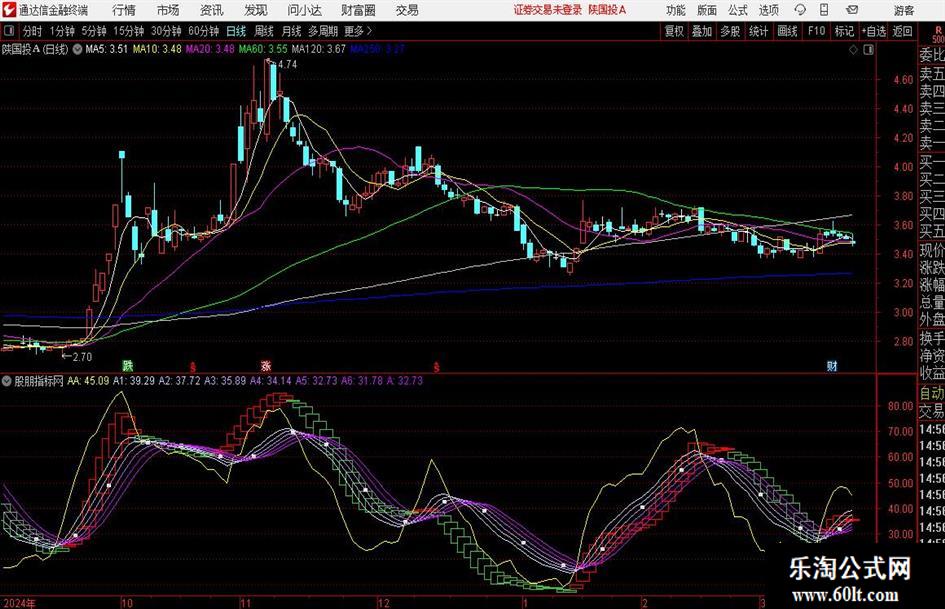The image size is (945, 609).
Task: Click the 返回 button
Action: (902, 31)
